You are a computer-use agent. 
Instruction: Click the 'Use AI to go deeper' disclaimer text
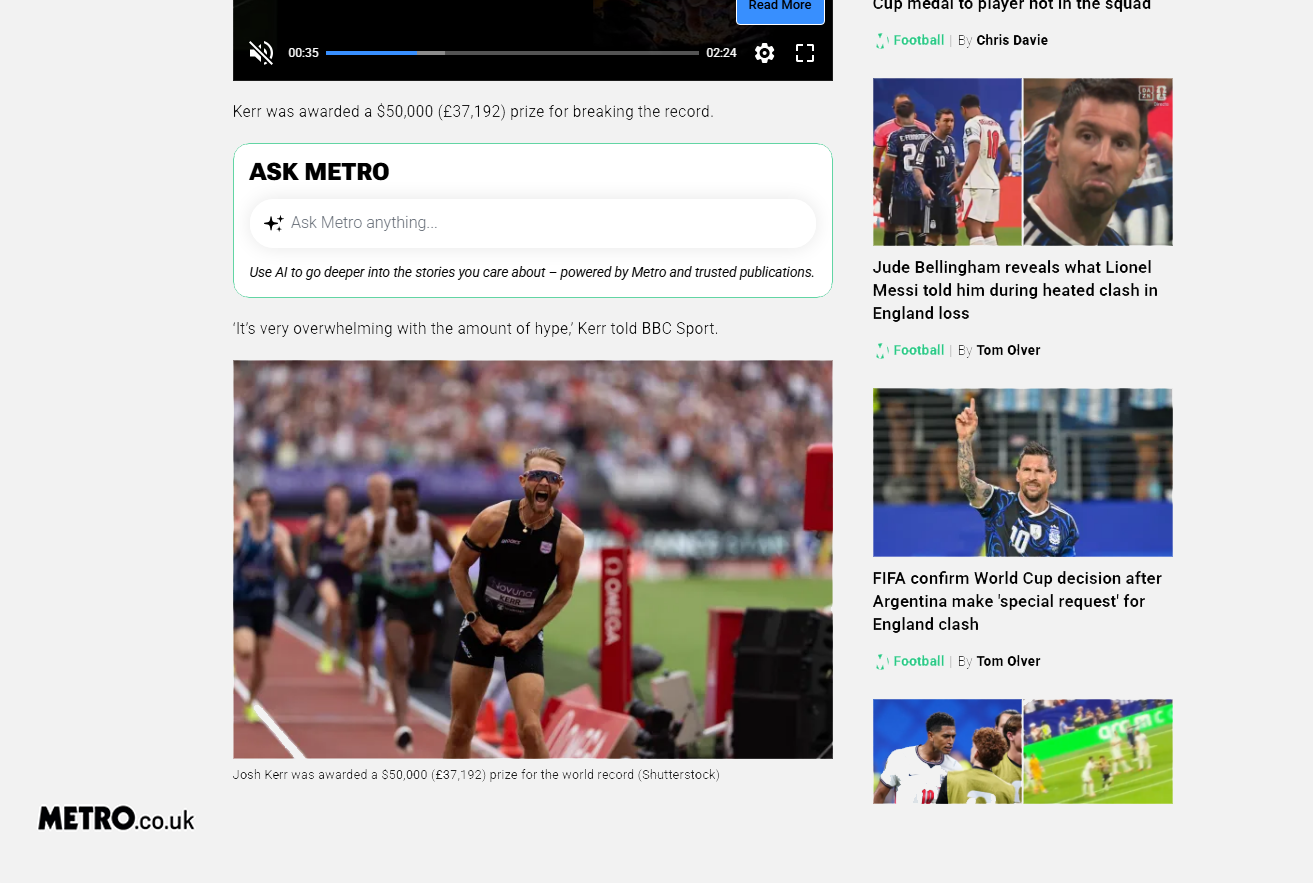532,272
